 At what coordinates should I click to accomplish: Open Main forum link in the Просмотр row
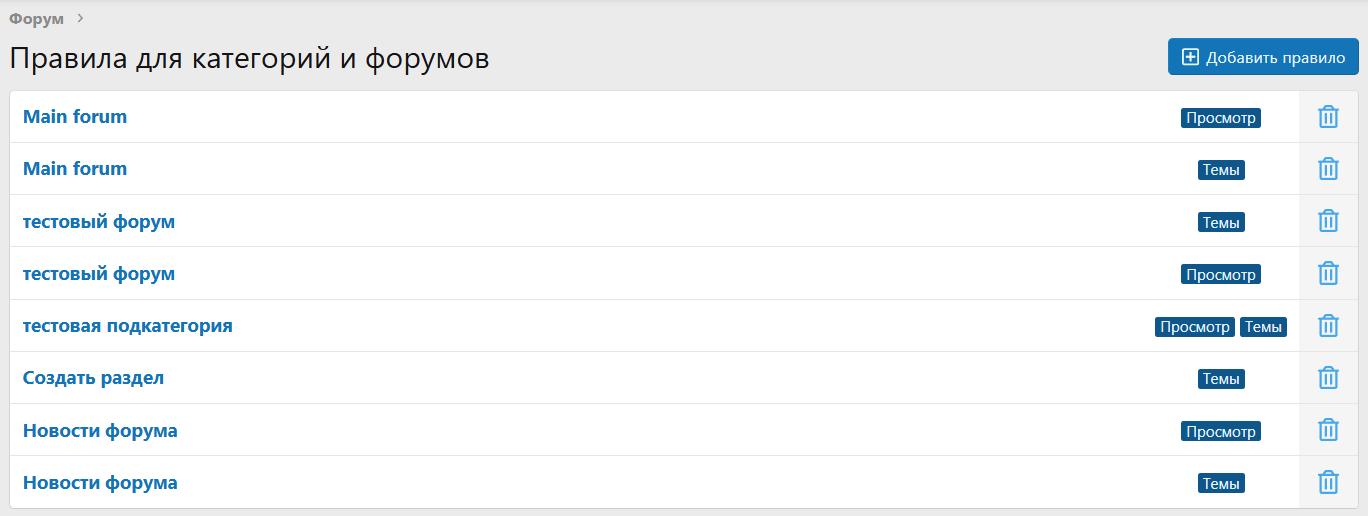(75, 117)
